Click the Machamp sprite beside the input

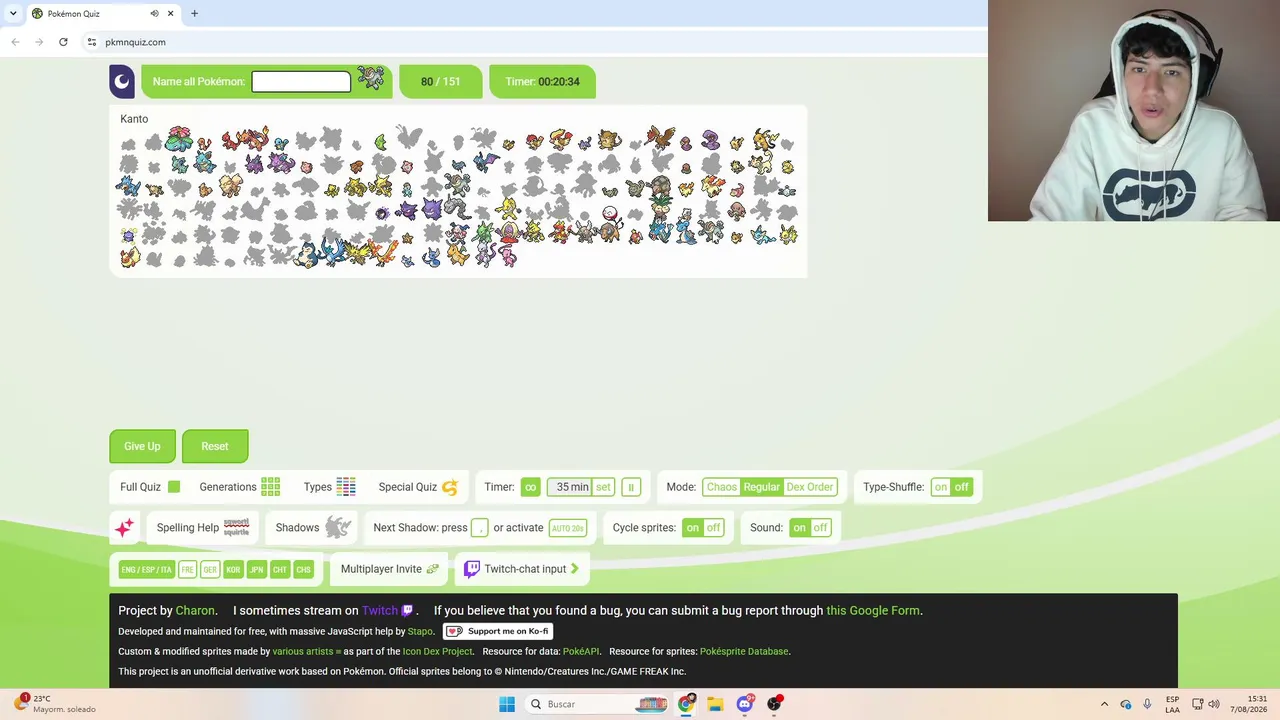tap(370, 79)
